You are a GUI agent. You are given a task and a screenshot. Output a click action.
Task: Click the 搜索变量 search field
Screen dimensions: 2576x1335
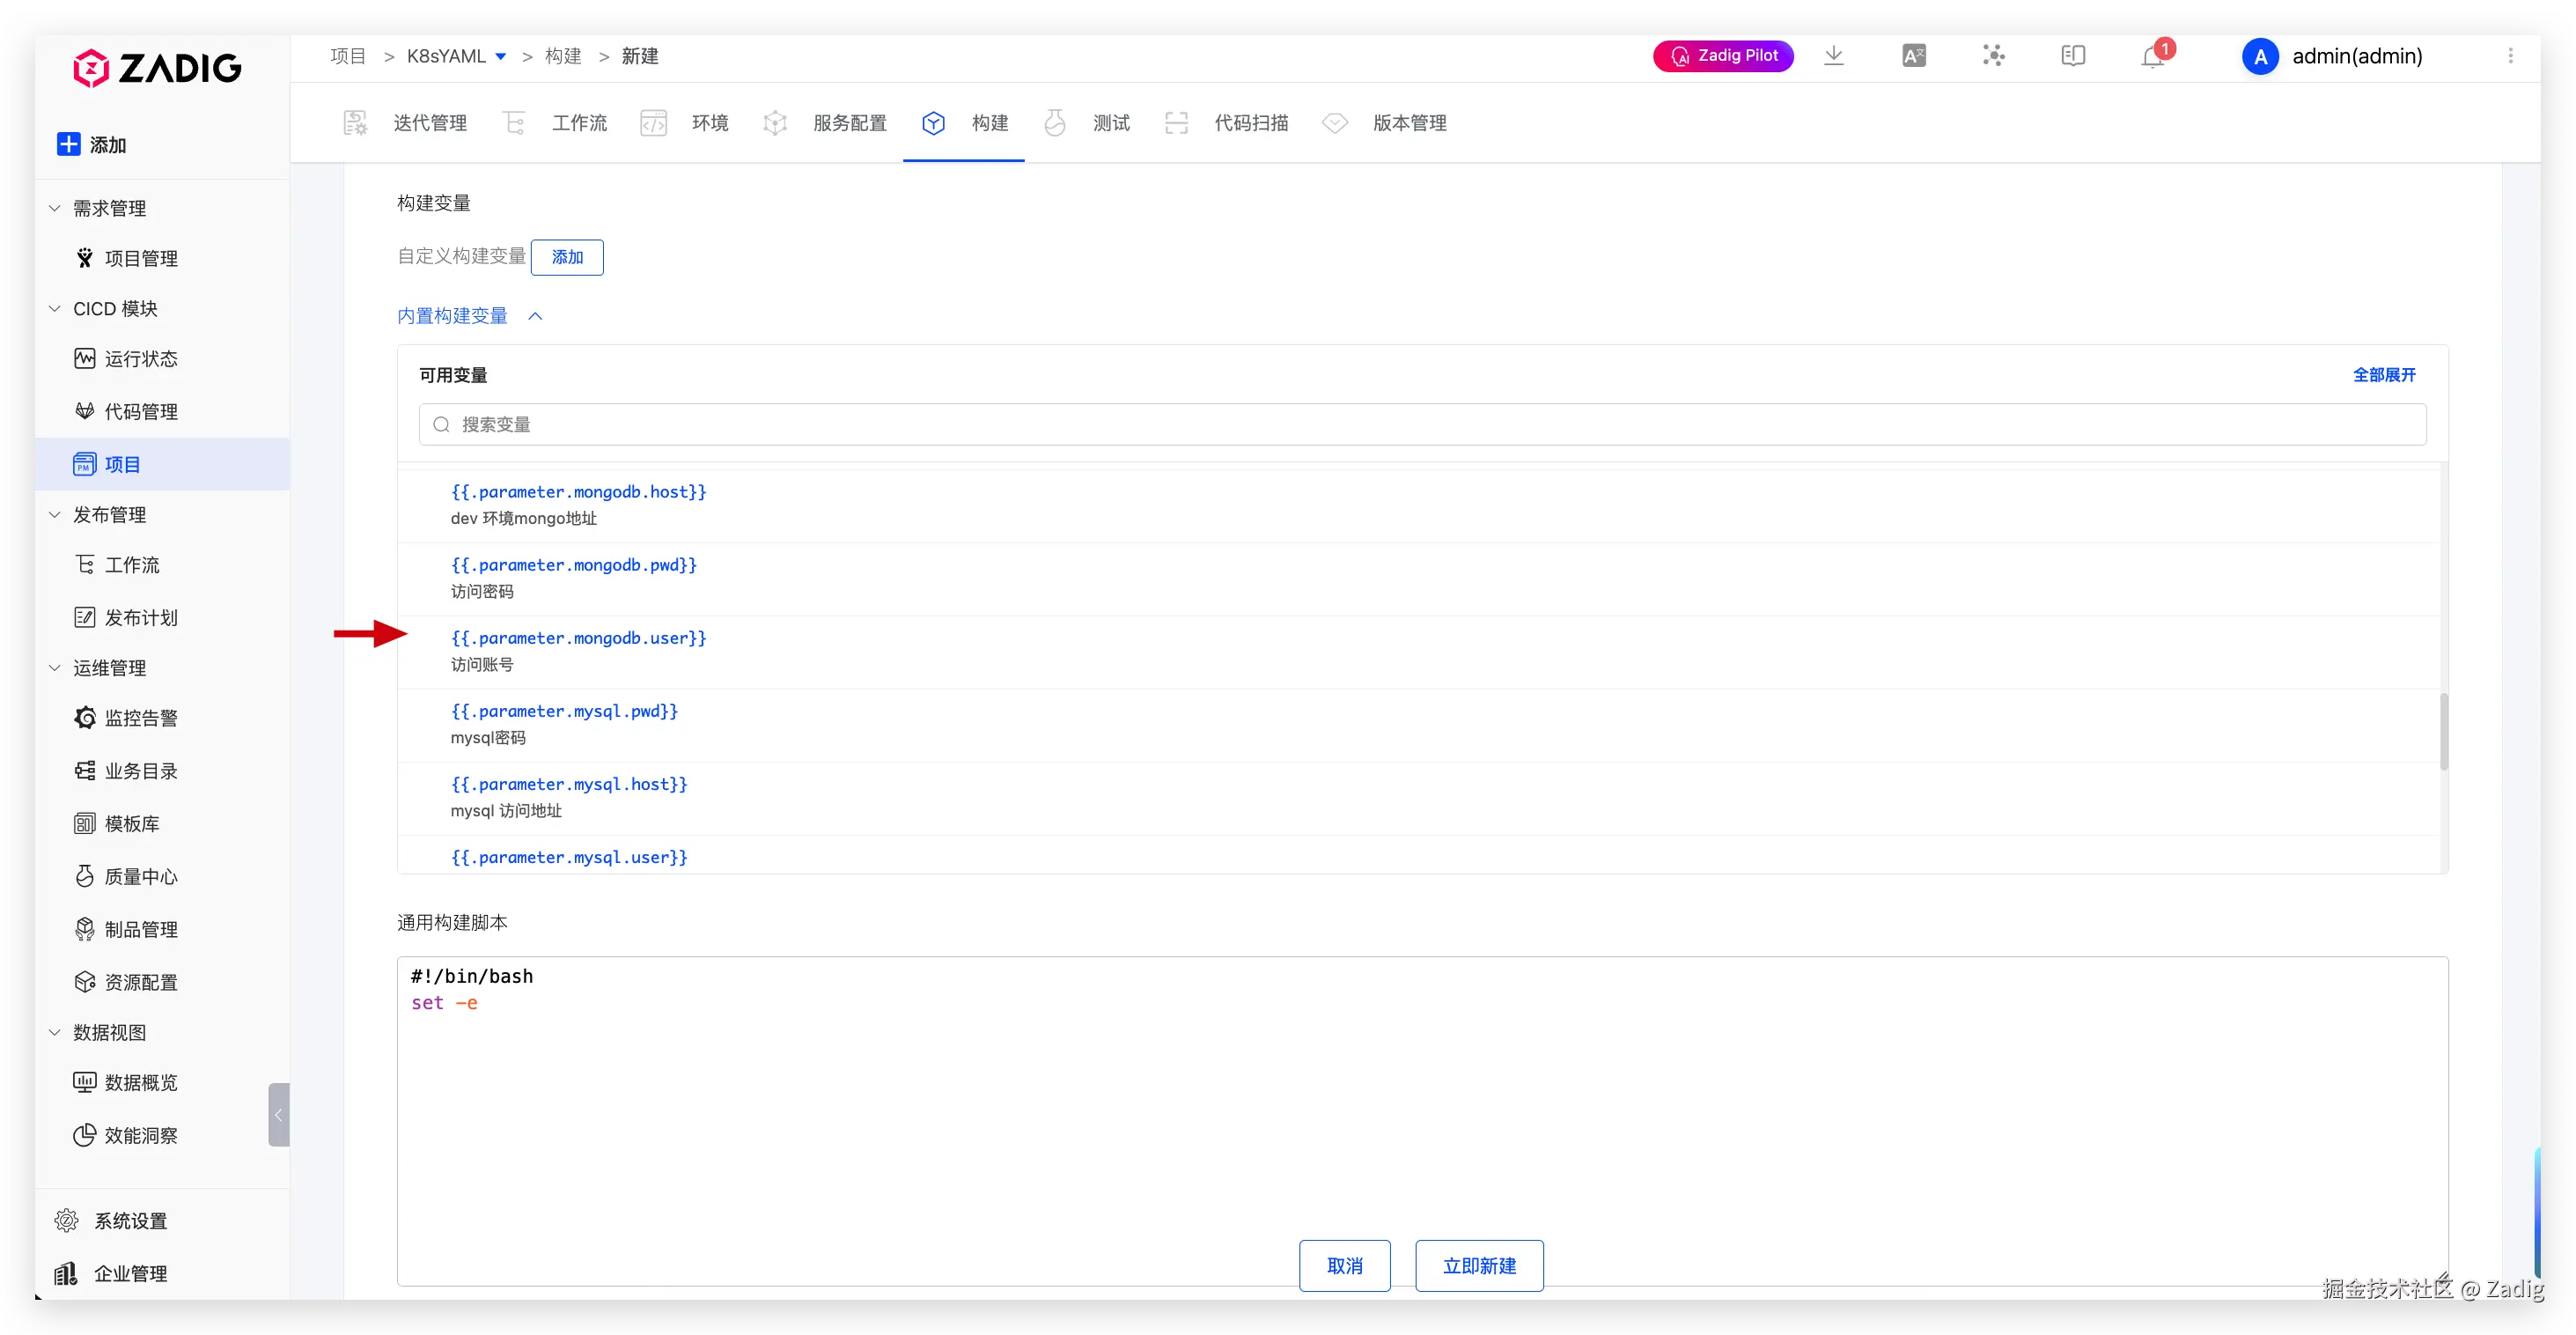tap(1422, 424)
